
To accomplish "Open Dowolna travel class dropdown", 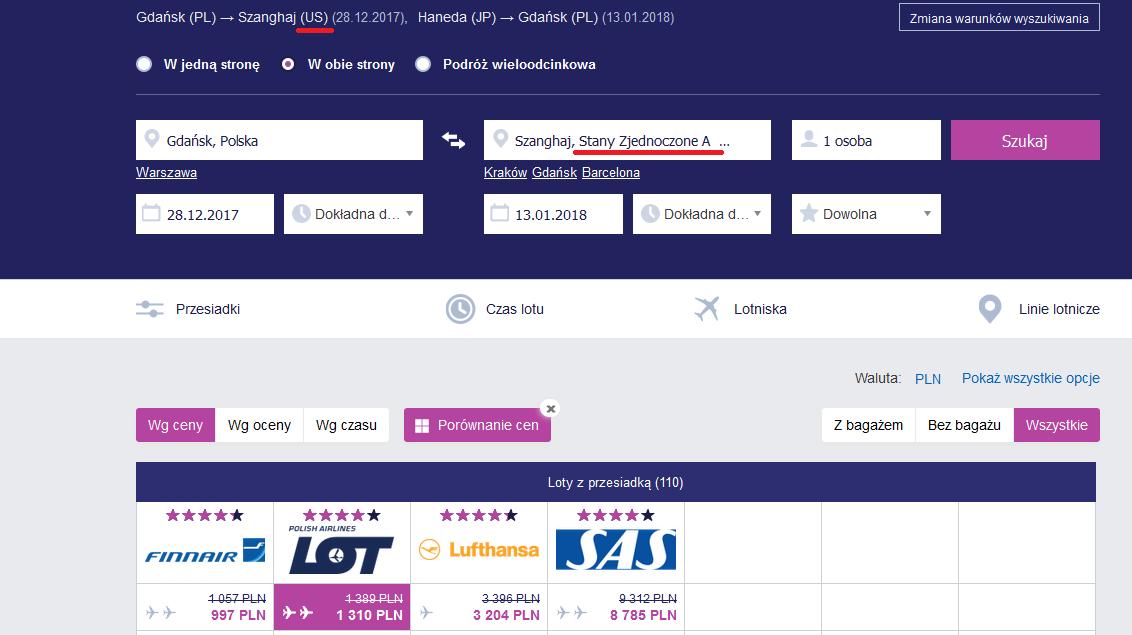I will [866, 214].
